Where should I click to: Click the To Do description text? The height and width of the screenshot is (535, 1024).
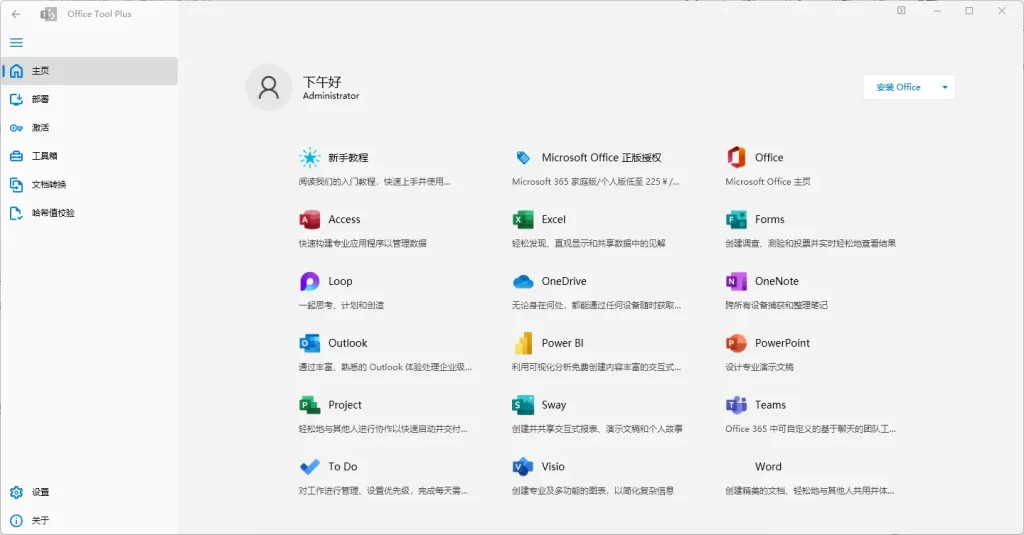click(x=383, y=491)
